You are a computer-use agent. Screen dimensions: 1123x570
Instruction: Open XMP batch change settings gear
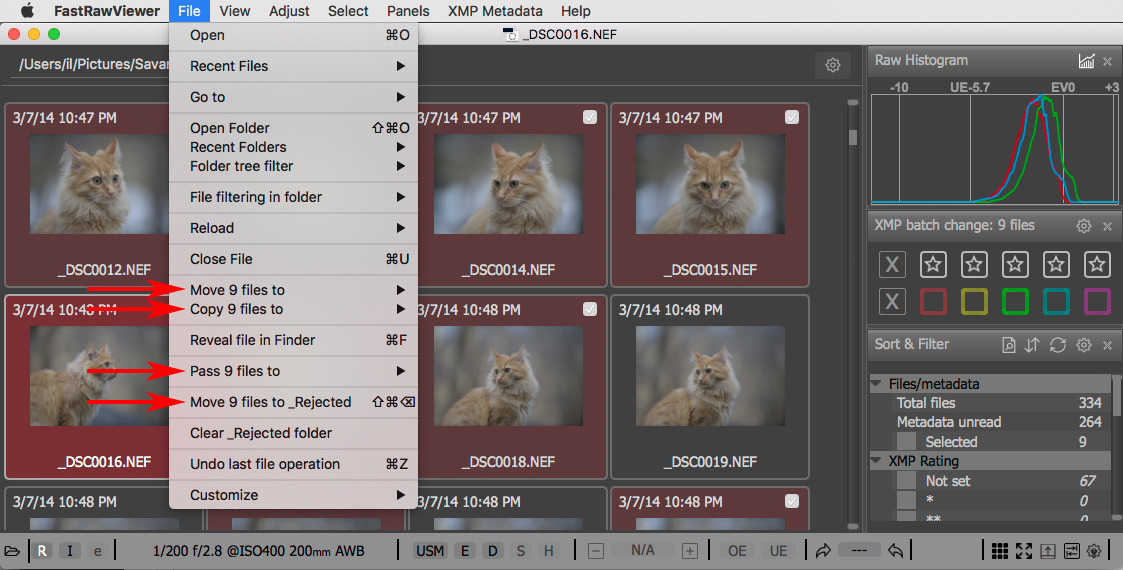(1083, 226)
